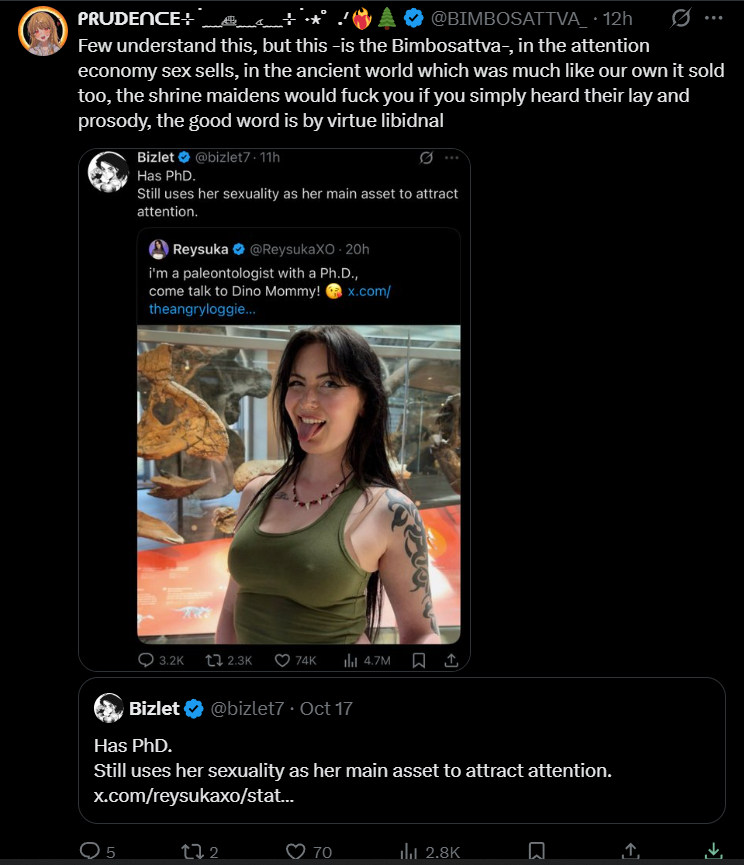Click the green download arrow icon

tap(713, 851)
